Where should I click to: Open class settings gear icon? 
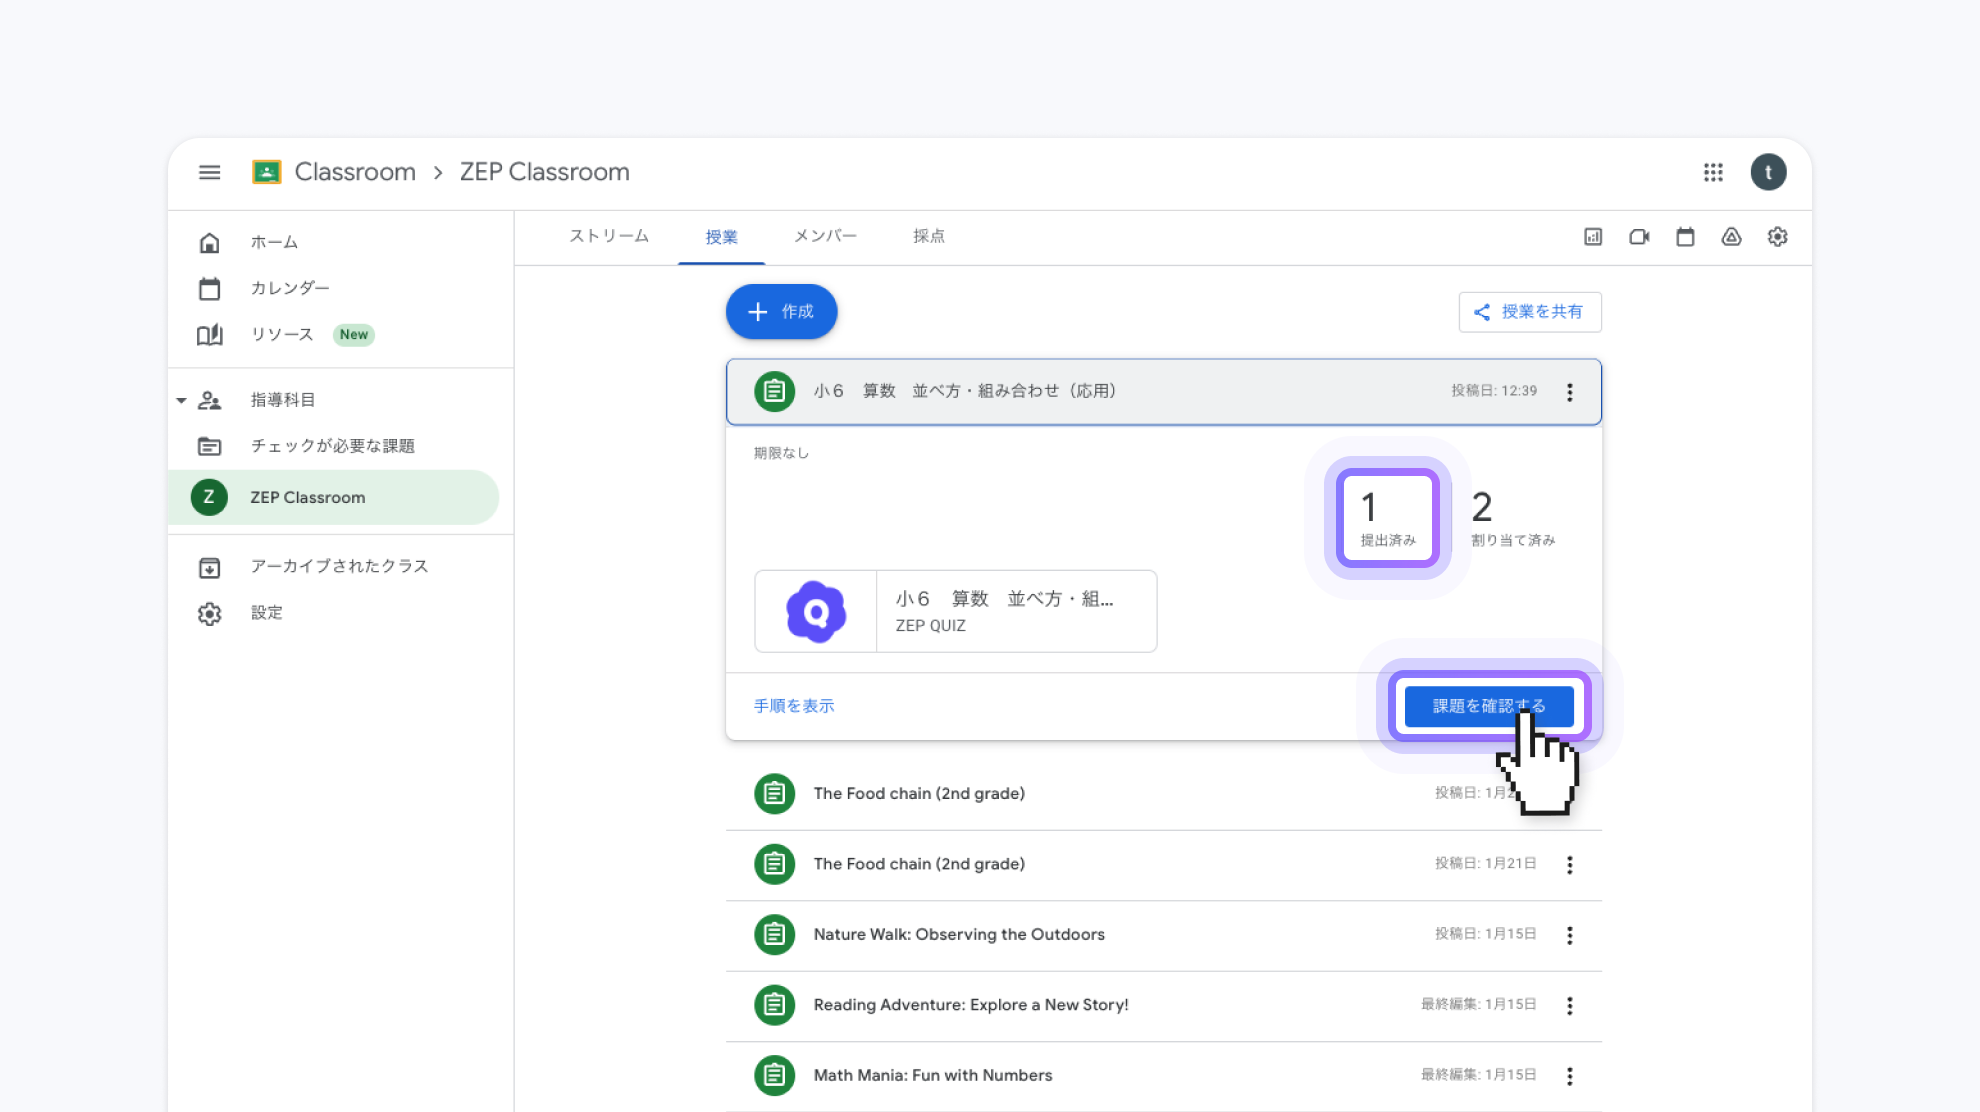pos(1777,237)
